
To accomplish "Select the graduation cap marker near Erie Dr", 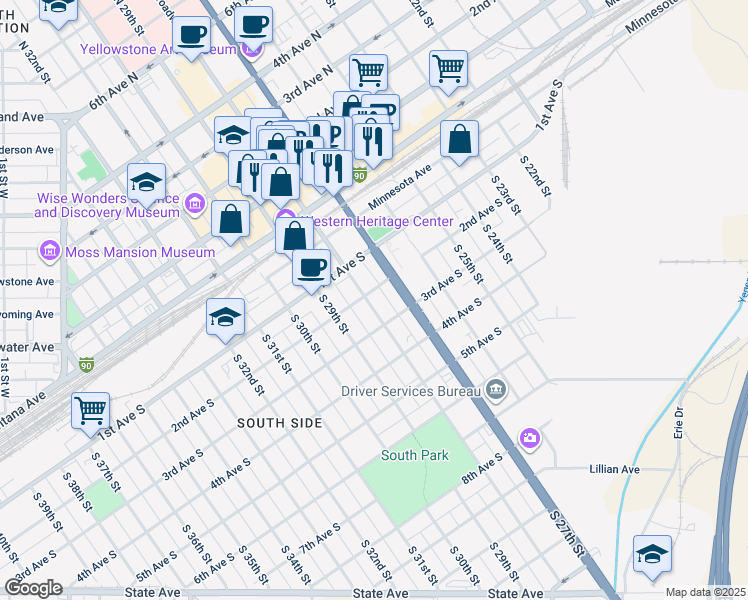I will click(652, 554).
